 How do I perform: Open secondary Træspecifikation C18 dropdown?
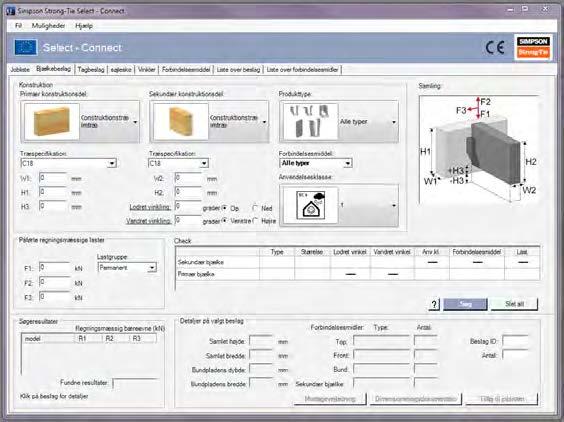(x=178, y=163)
